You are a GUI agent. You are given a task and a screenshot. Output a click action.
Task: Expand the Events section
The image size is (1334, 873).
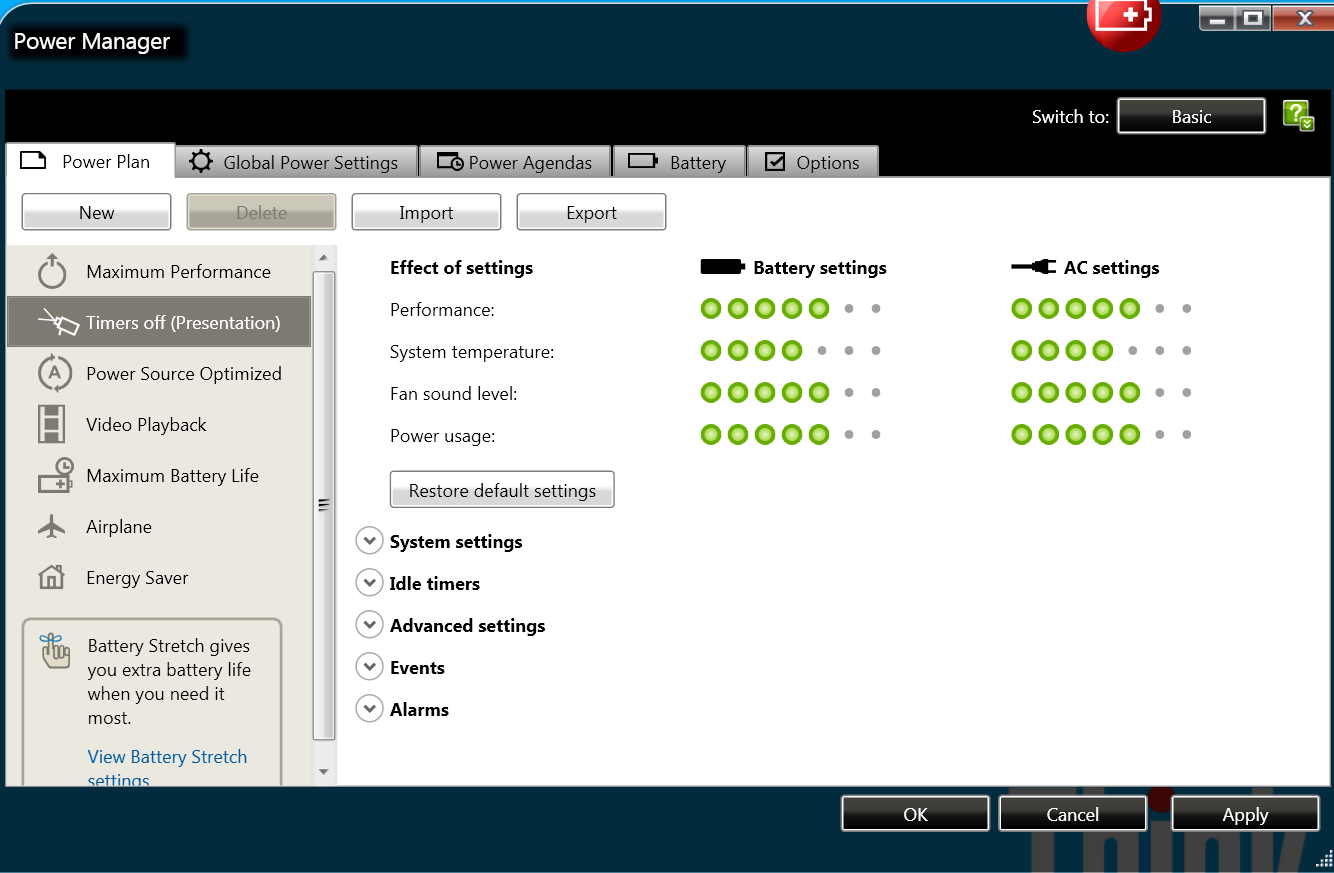[370, 667]
